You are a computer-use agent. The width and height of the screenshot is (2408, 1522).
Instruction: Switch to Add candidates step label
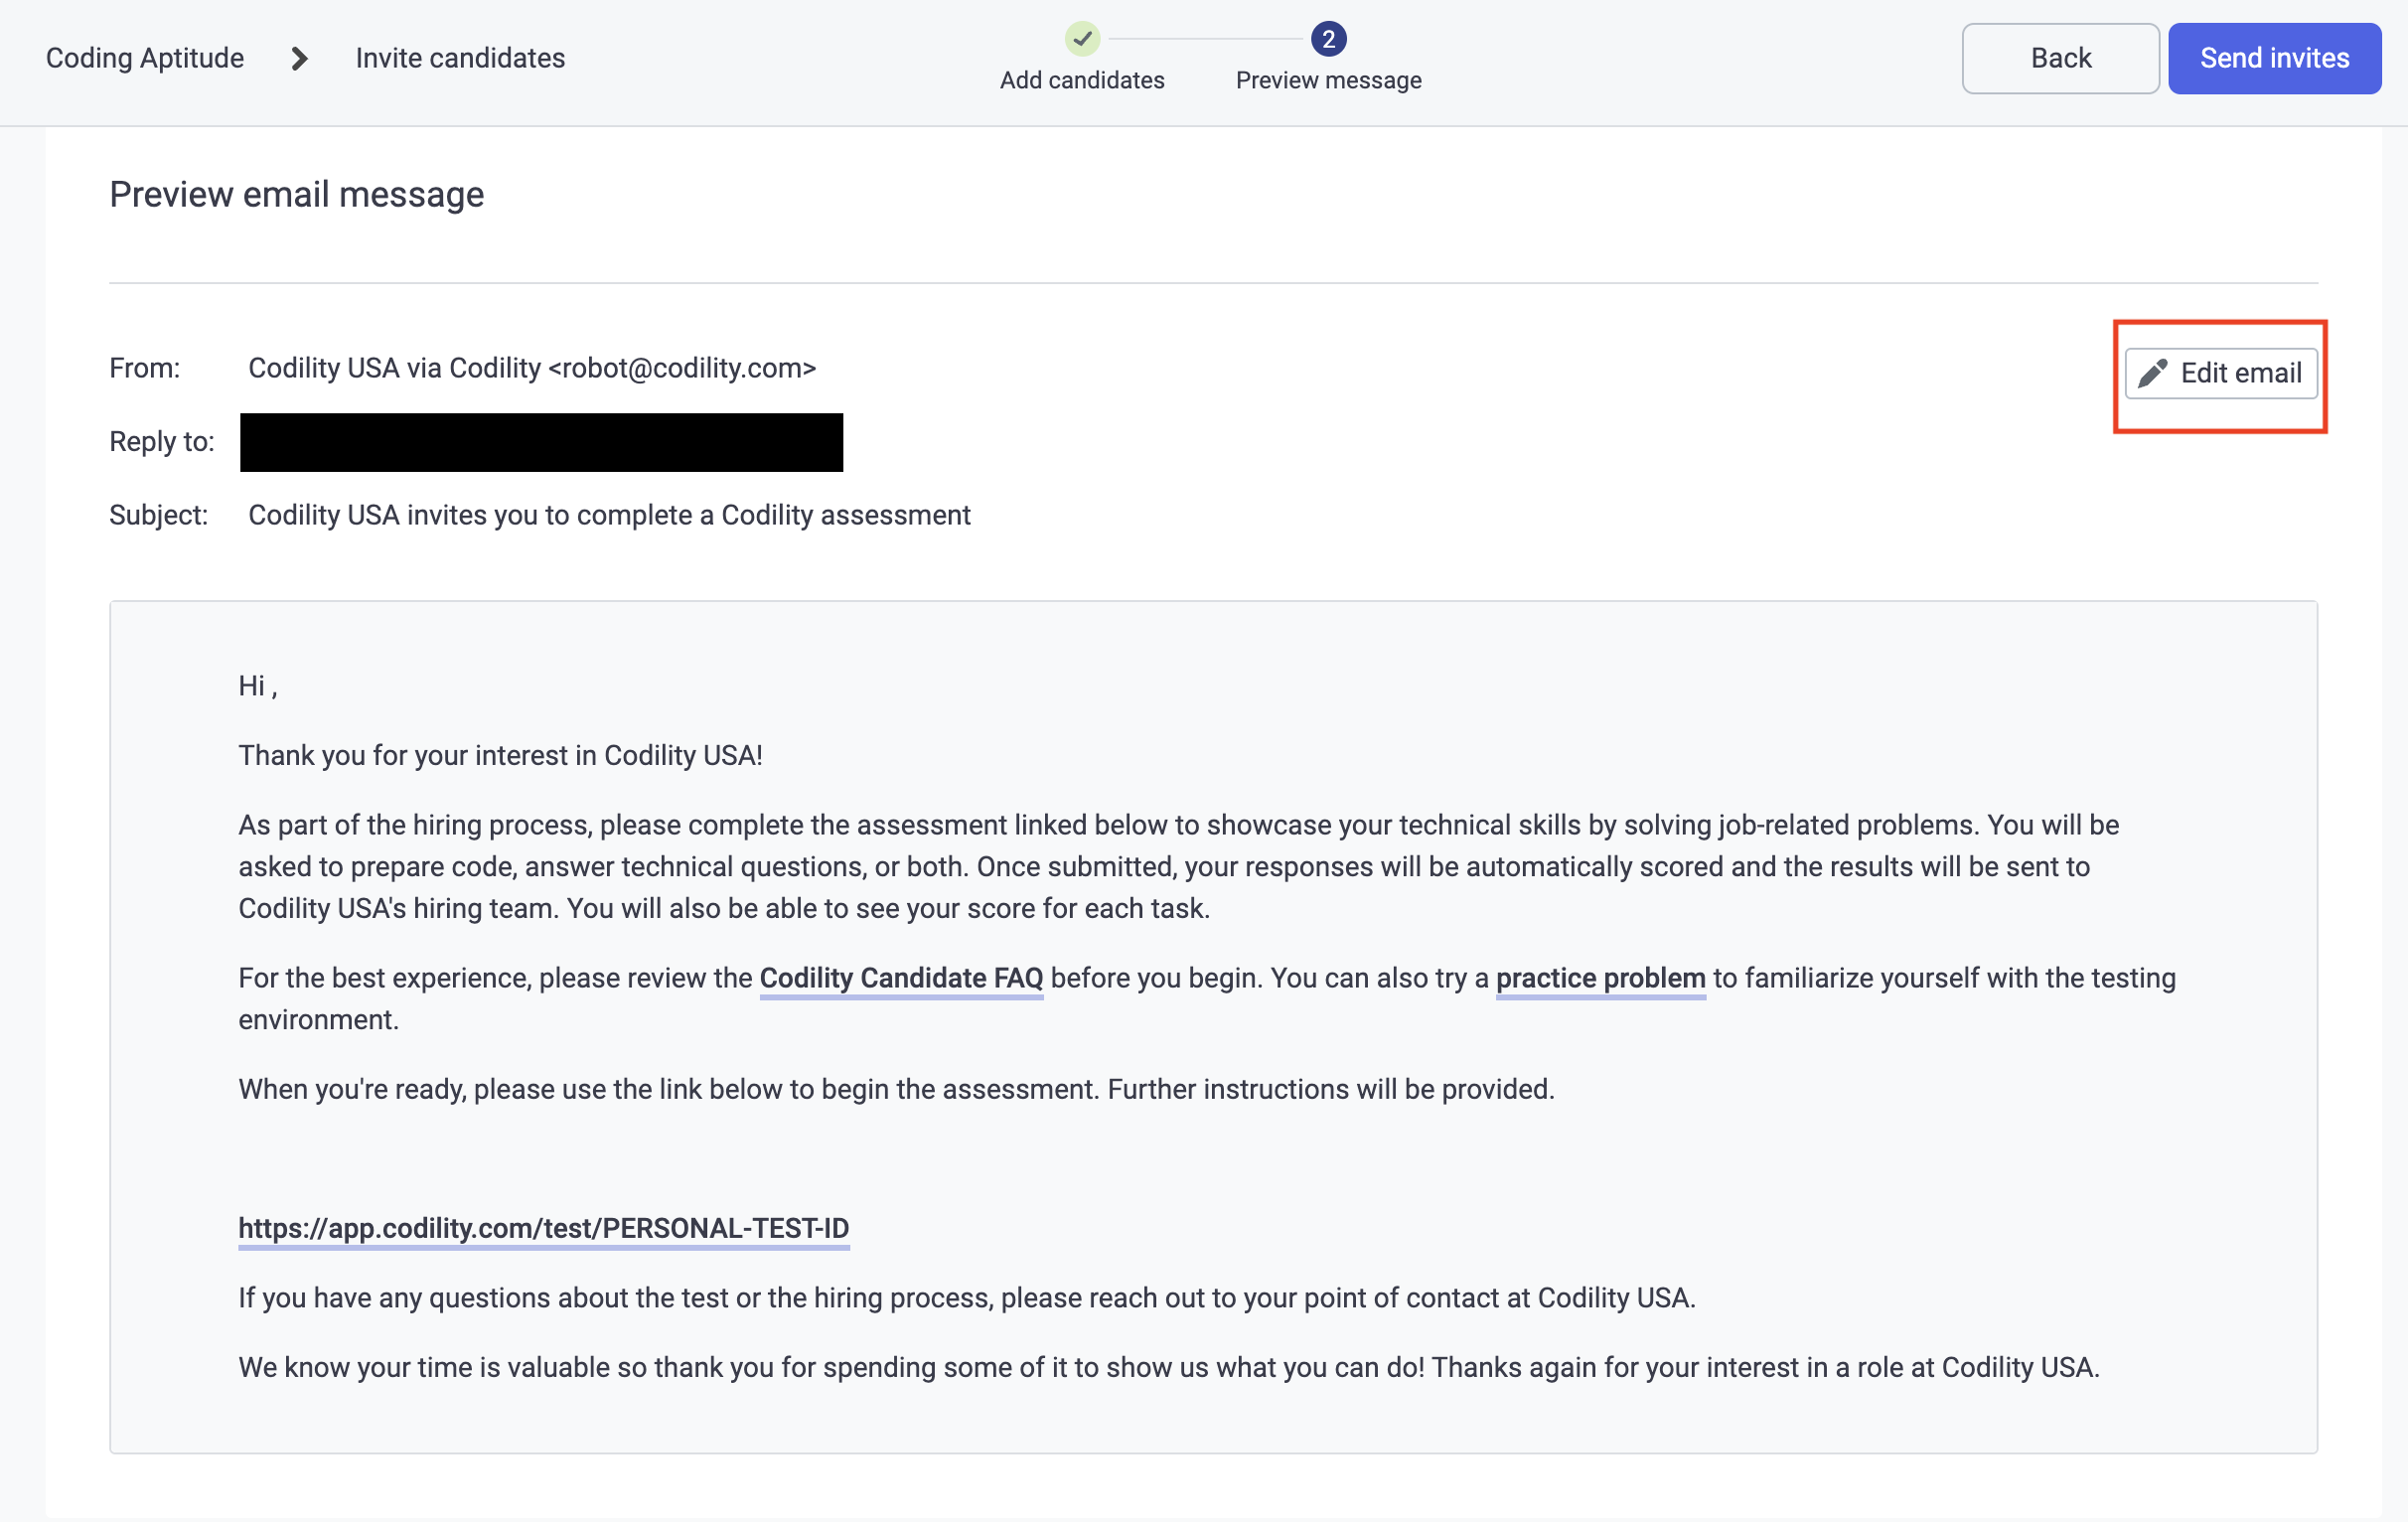point(1082,80)
